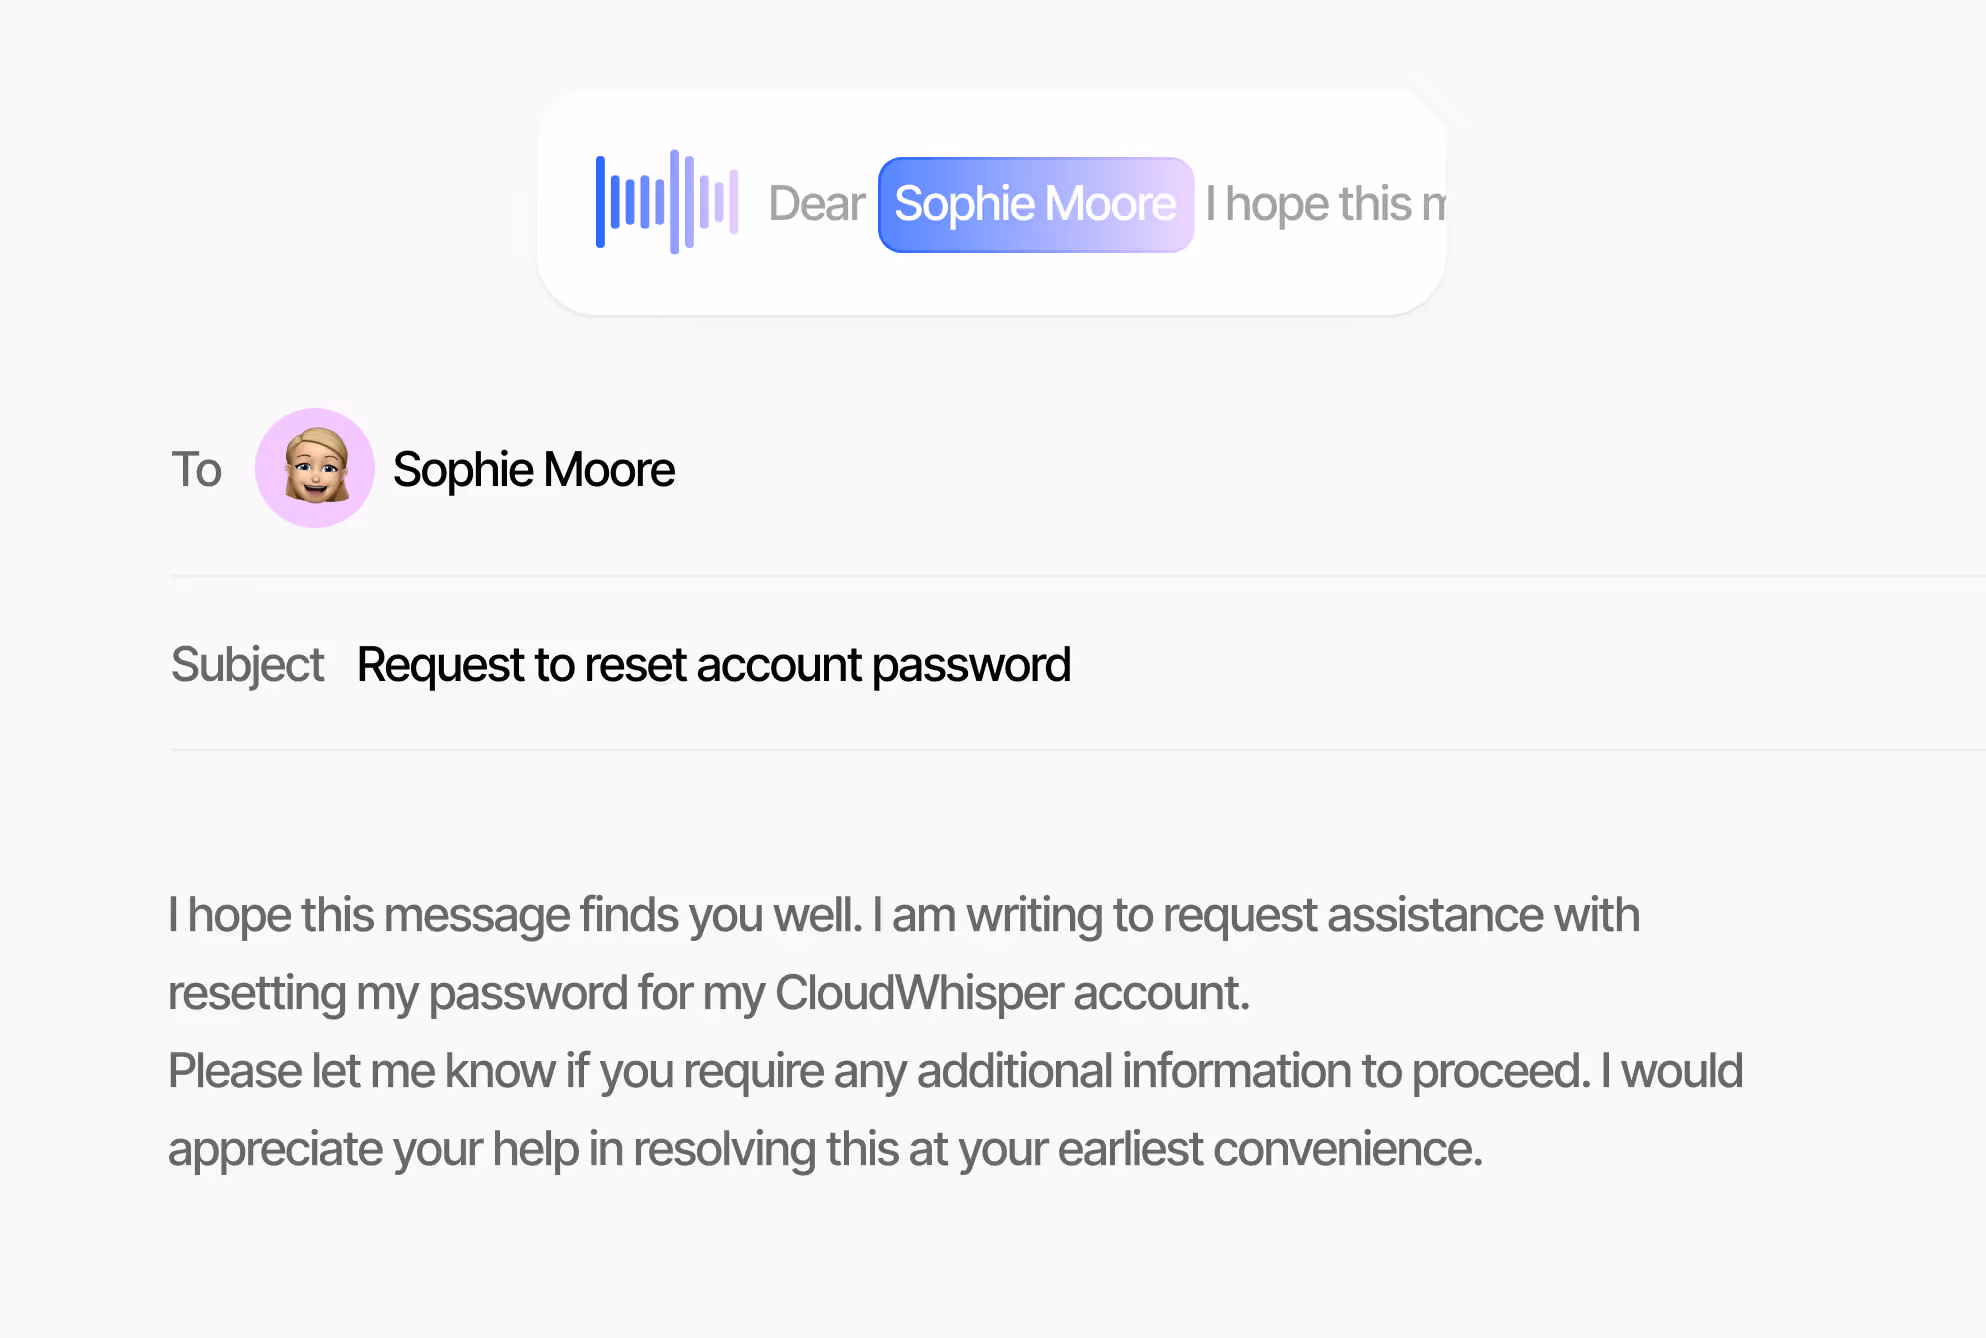Click the tallest bar in the waveform icon
Screen dimensions: 1986x1338
[x=676, y=203]
